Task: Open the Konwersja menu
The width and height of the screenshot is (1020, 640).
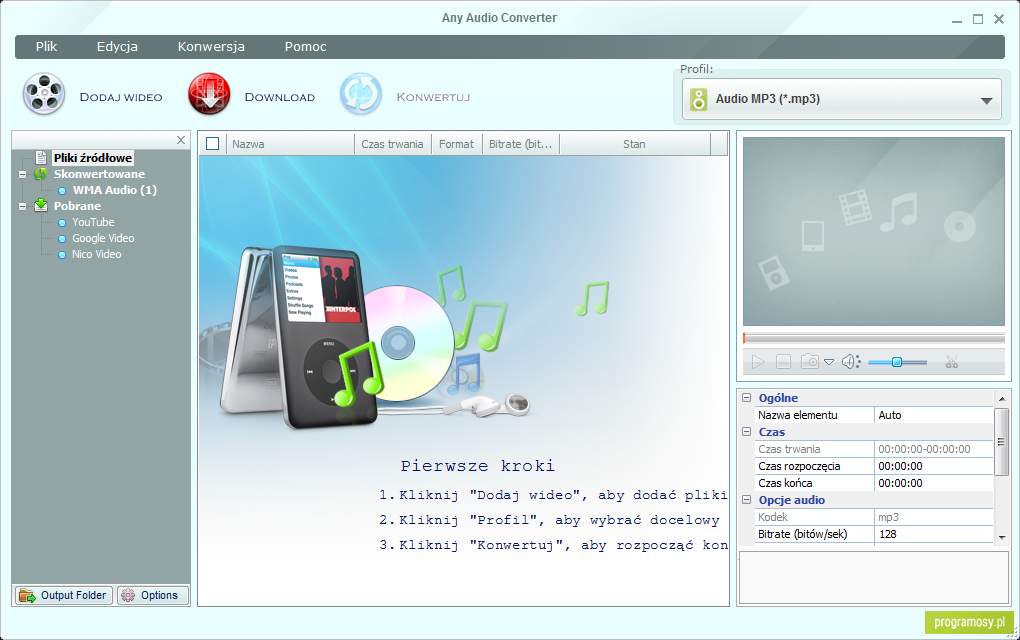Action: pyautogui.click(x=211, y=47)
